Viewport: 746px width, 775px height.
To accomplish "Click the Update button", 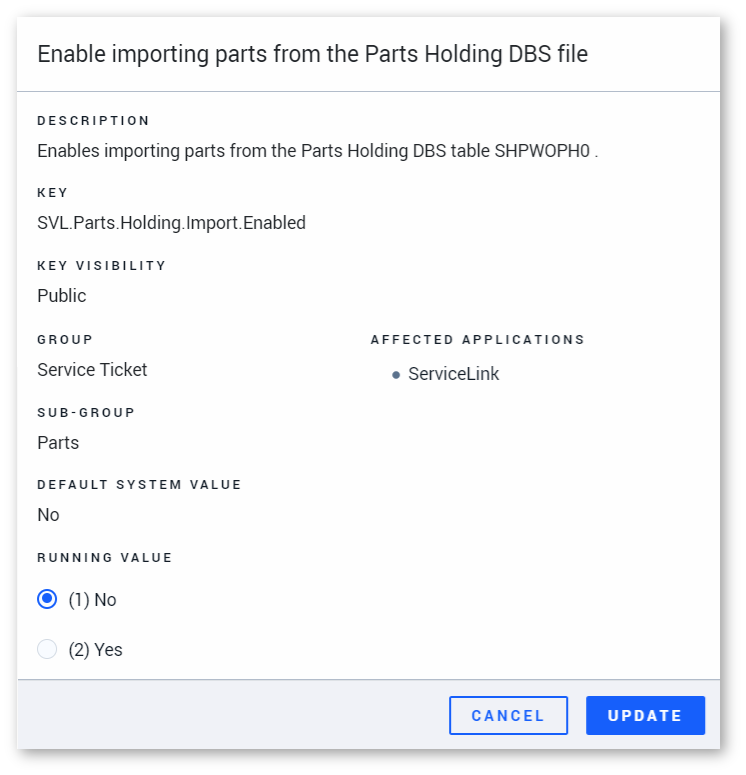I will tap(645, 715).
